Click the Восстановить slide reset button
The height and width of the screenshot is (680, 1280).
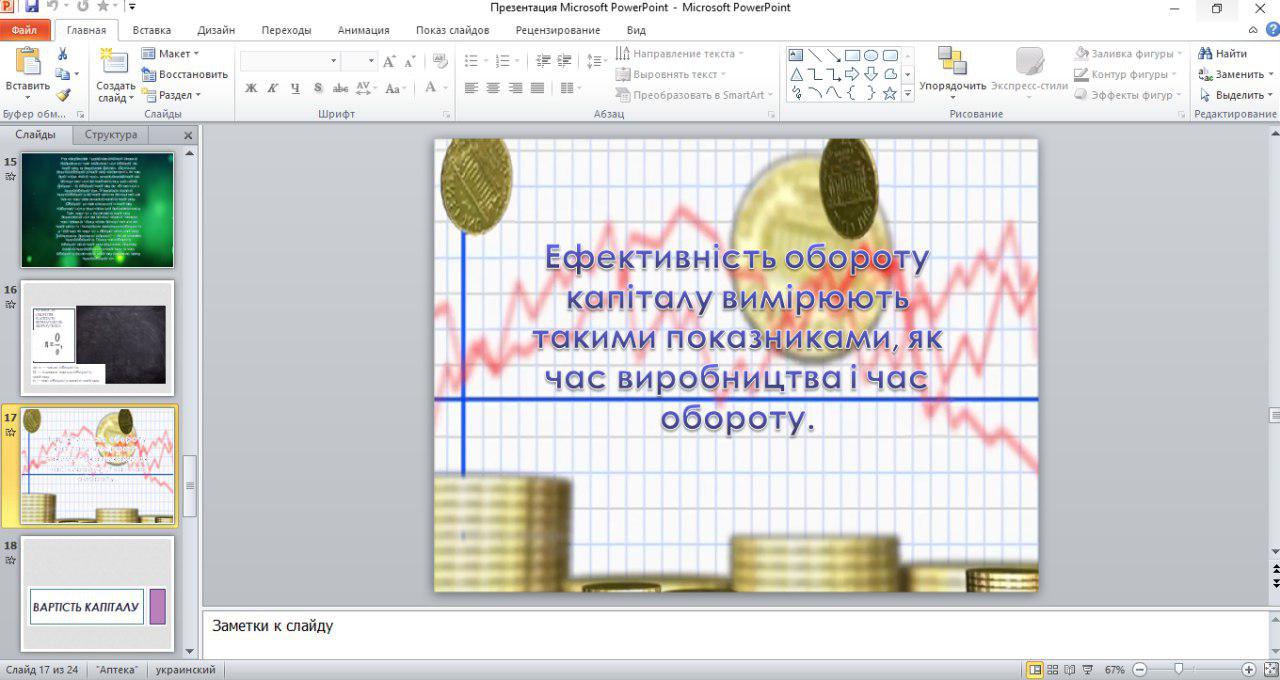click(185, 74)
